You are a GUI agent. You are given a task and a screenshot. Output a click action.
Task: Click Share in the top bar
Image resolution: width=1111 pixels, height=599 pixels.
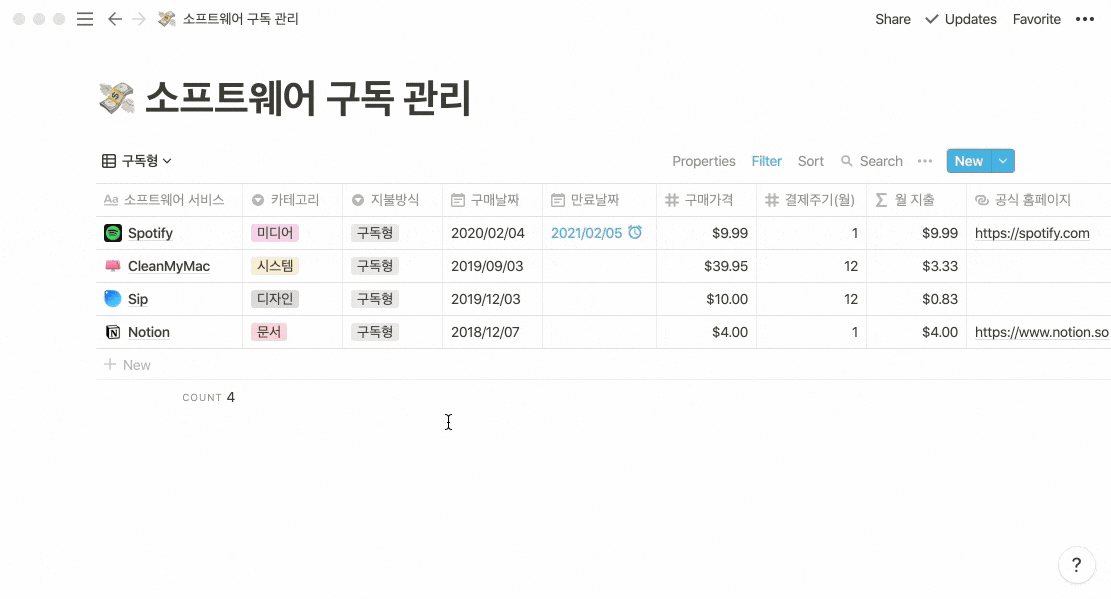[x=893, y=19]
